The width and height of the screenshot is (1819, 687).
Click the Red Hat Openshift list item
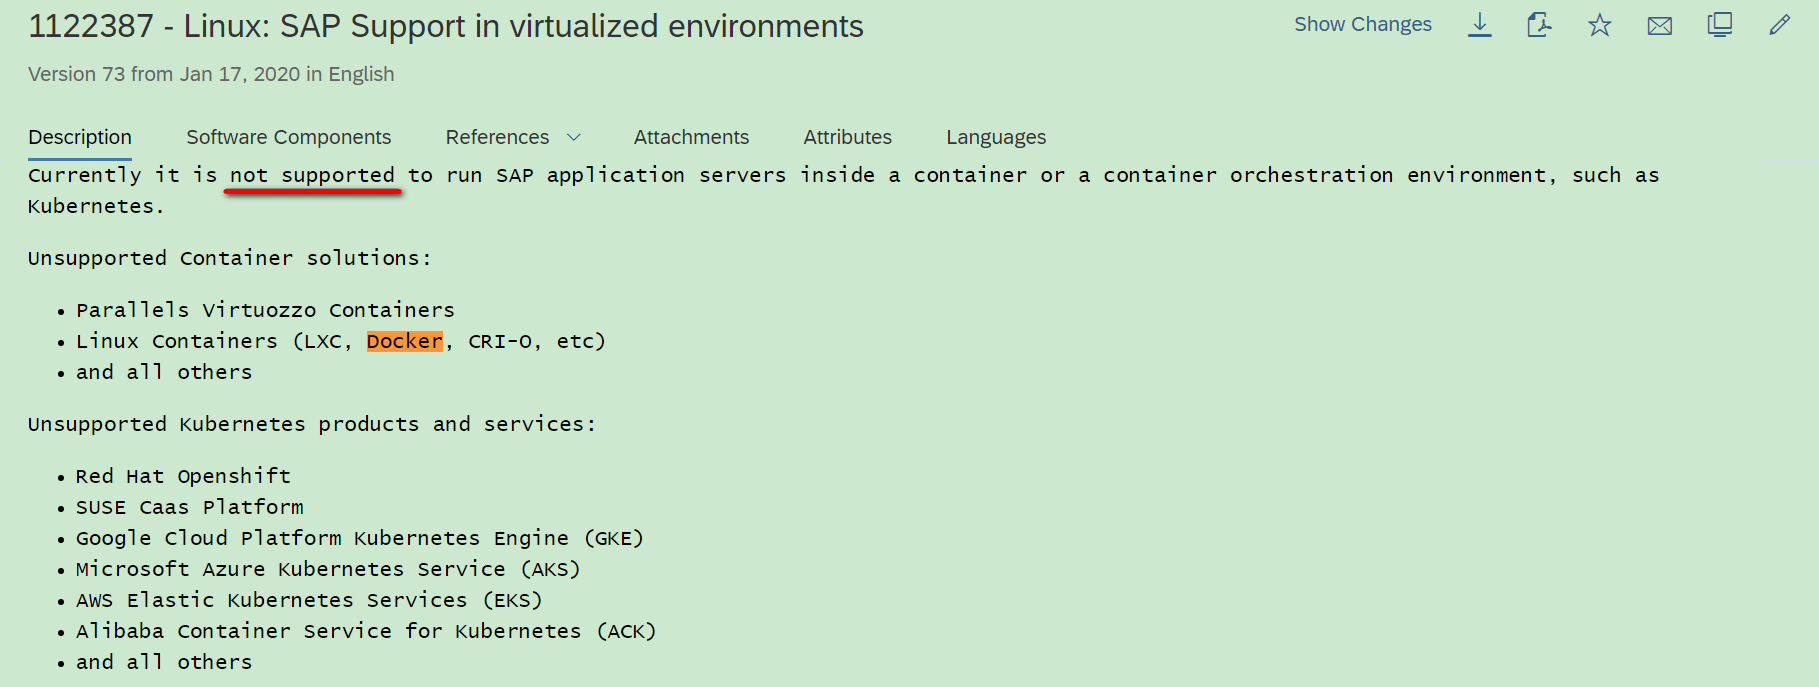click(x=183, y=476)
